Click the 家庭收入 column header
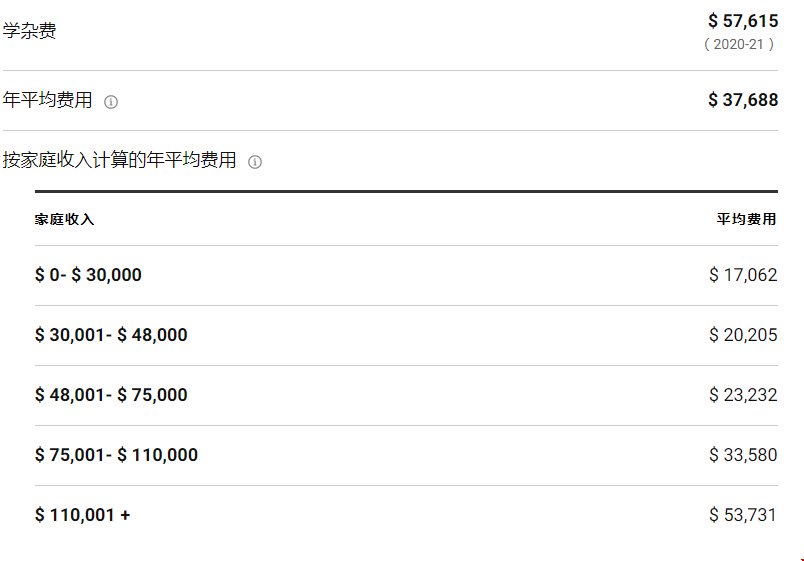Image resolution: width=804 pixels, height=561 pixels. 64,220
